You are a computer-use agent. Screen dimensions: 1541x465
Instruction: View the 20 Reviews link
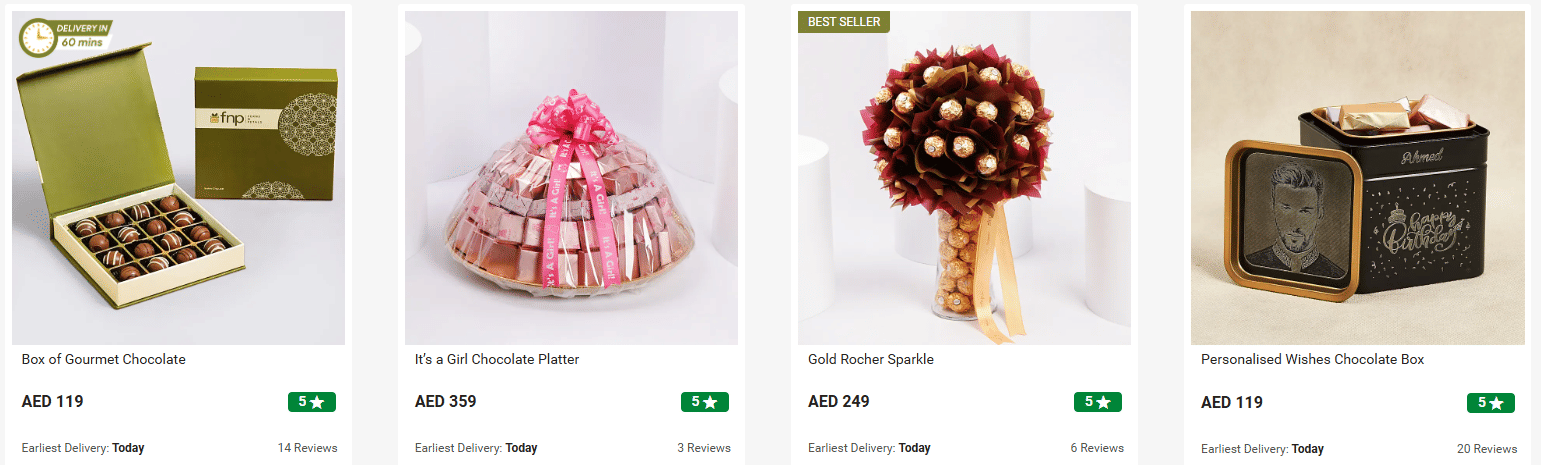click(x=1487, y=448)
